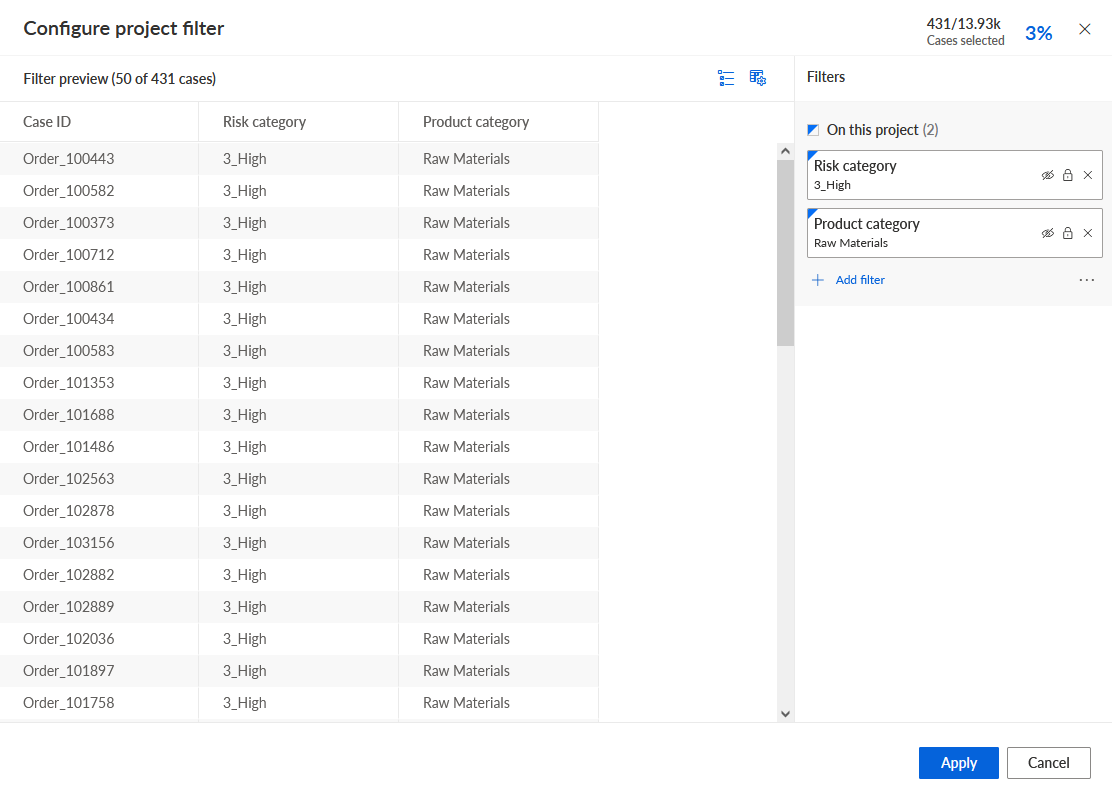
Task: Switch to the list view icon
Action: (x=725, y=78)
